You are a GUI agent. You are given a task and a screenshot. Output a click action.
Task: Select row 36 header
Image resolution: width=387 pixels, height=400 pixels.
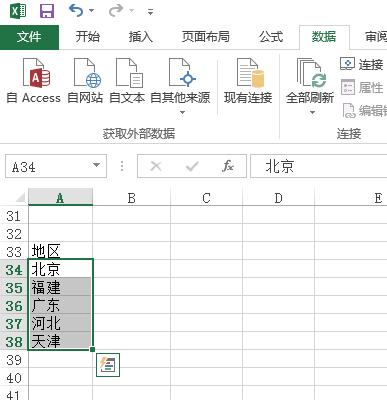[x=14, y=306]
